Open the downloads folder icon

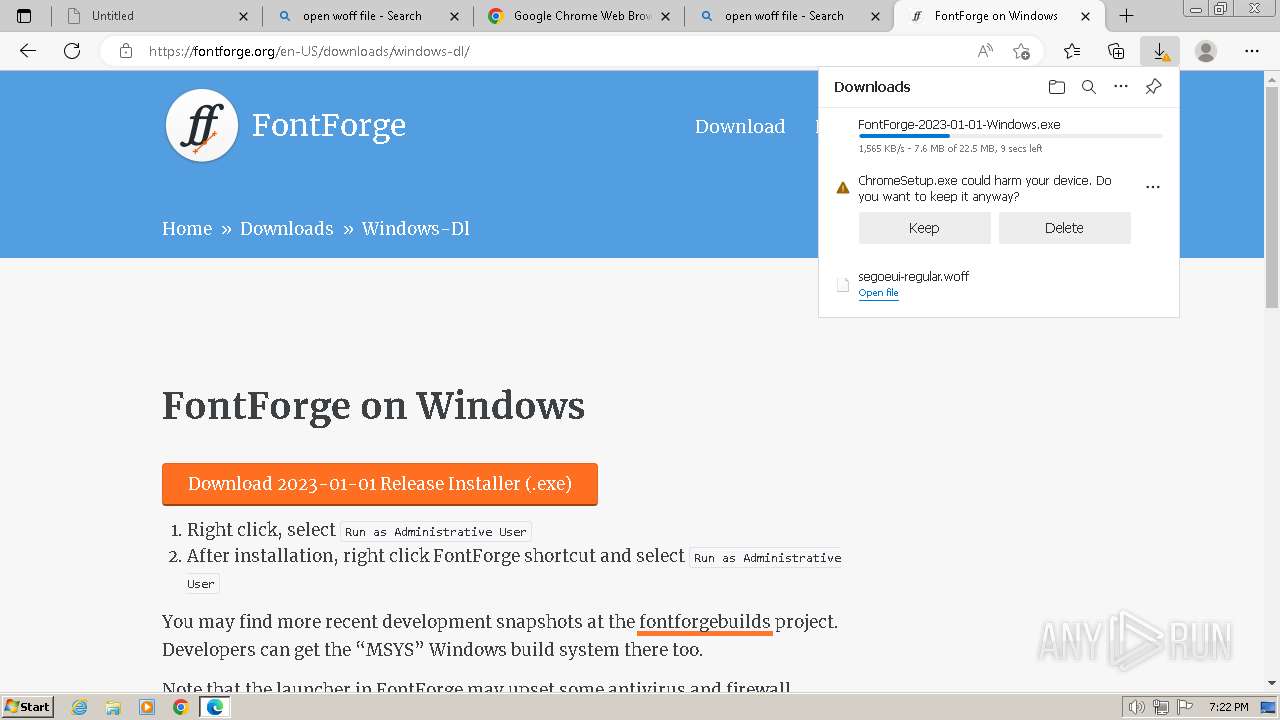click(x=1057, y=87)
